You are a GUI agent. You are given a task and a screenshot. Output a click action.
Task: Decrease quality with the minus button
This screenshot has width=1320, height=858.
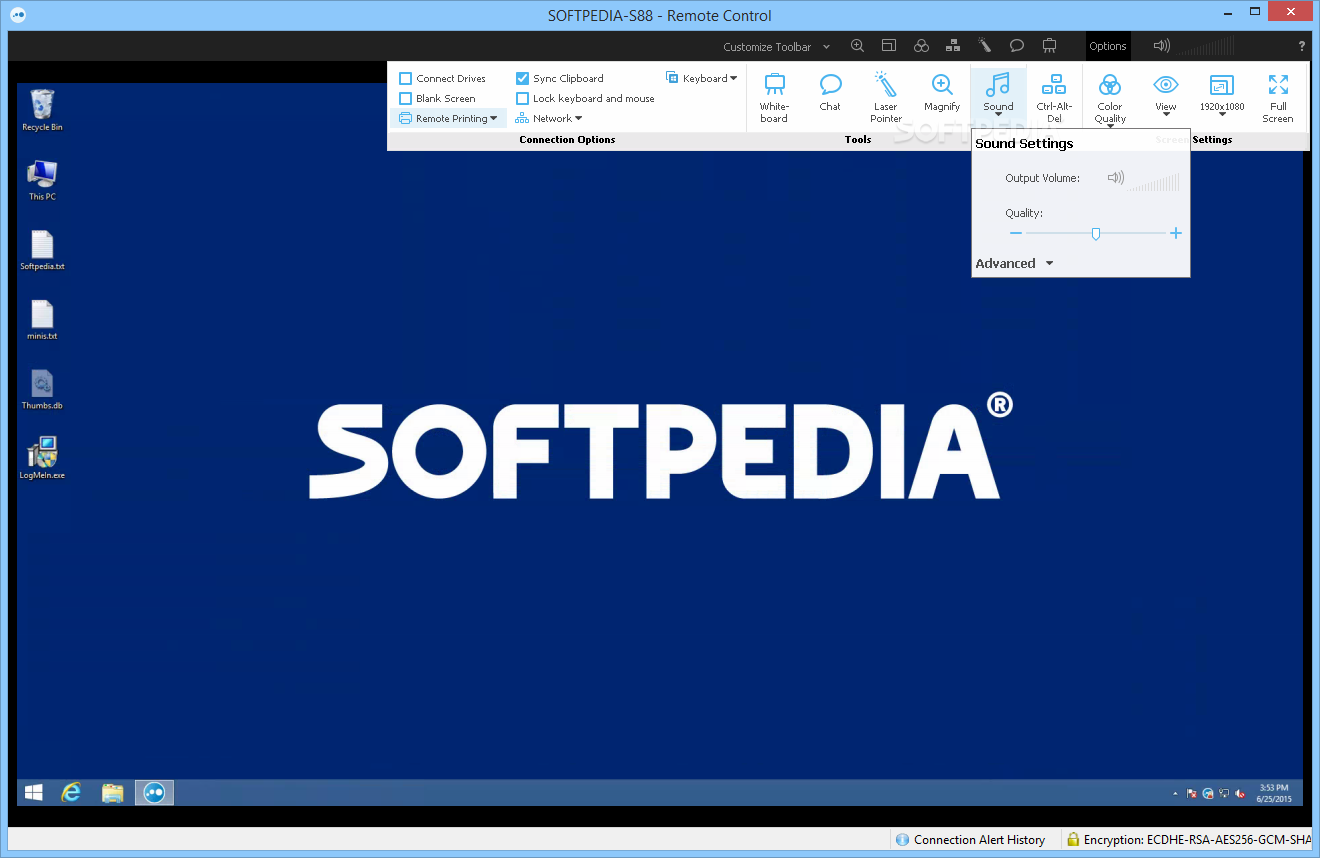[1016, 233]
